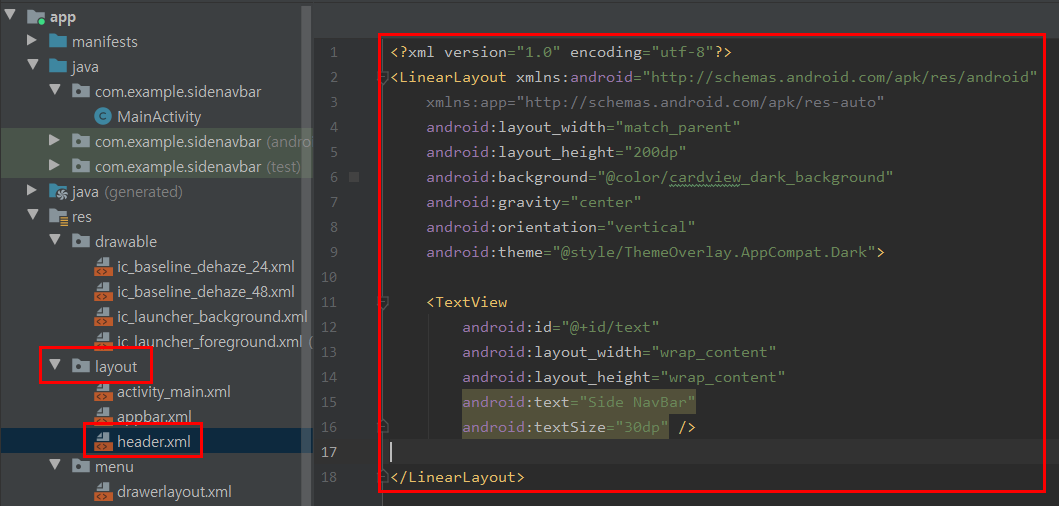Image resolution: width=1059 pixels, height=506 pixels.
Task: Click the MainActivity class icon
Action: tap(103, 117)
